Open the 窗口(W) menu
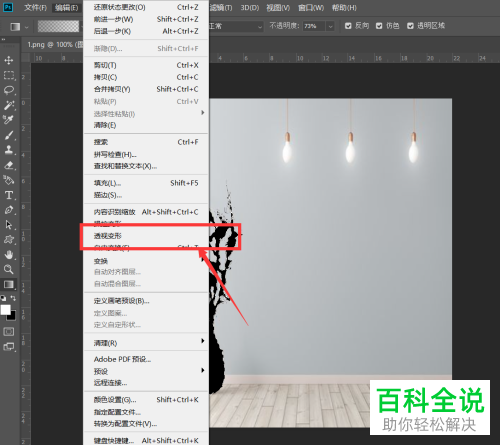 click(x=311, y=7)
